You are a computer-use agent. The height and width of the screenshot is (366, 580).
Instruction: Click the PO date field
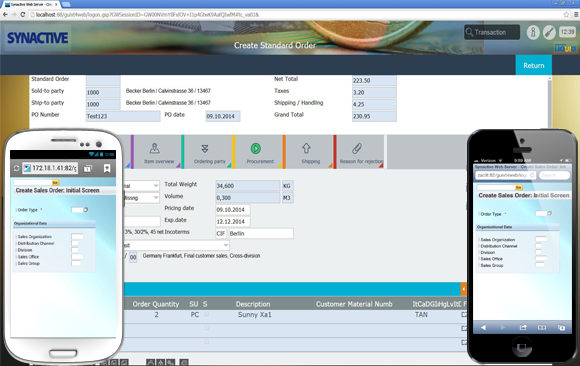coord(223,116)
